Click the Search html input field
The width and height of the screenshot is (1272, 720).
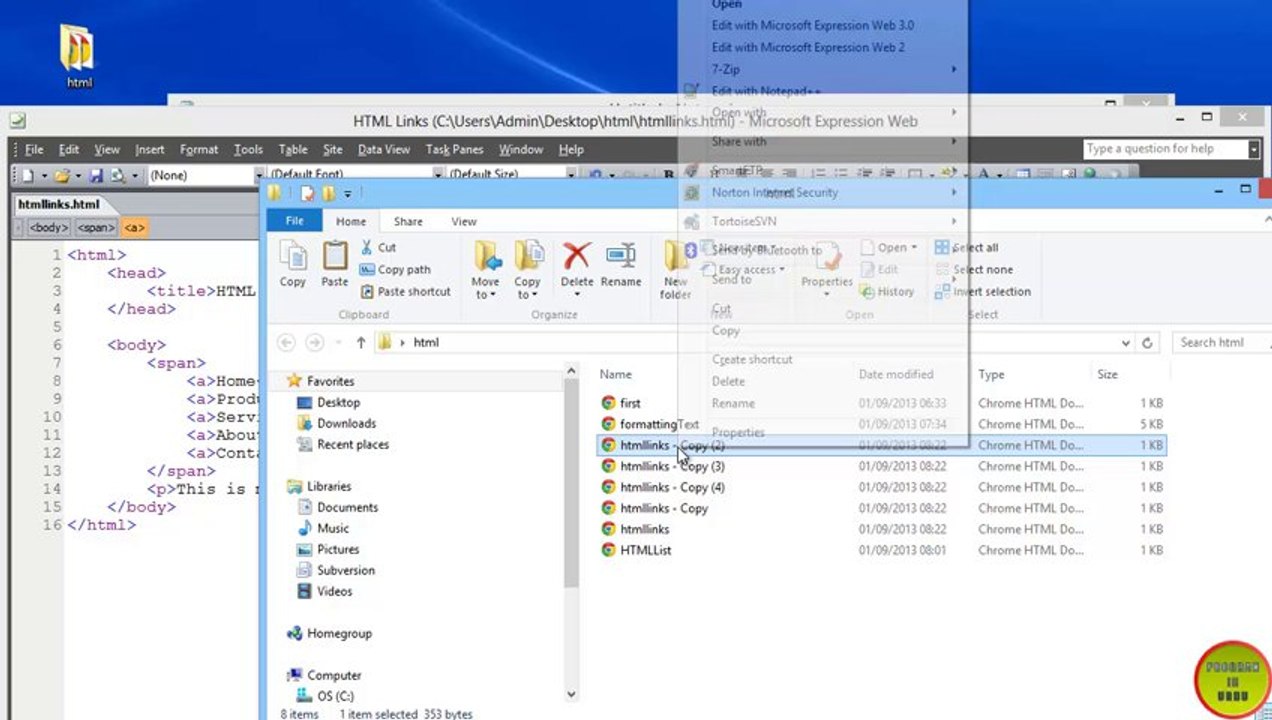point(1221,342)
